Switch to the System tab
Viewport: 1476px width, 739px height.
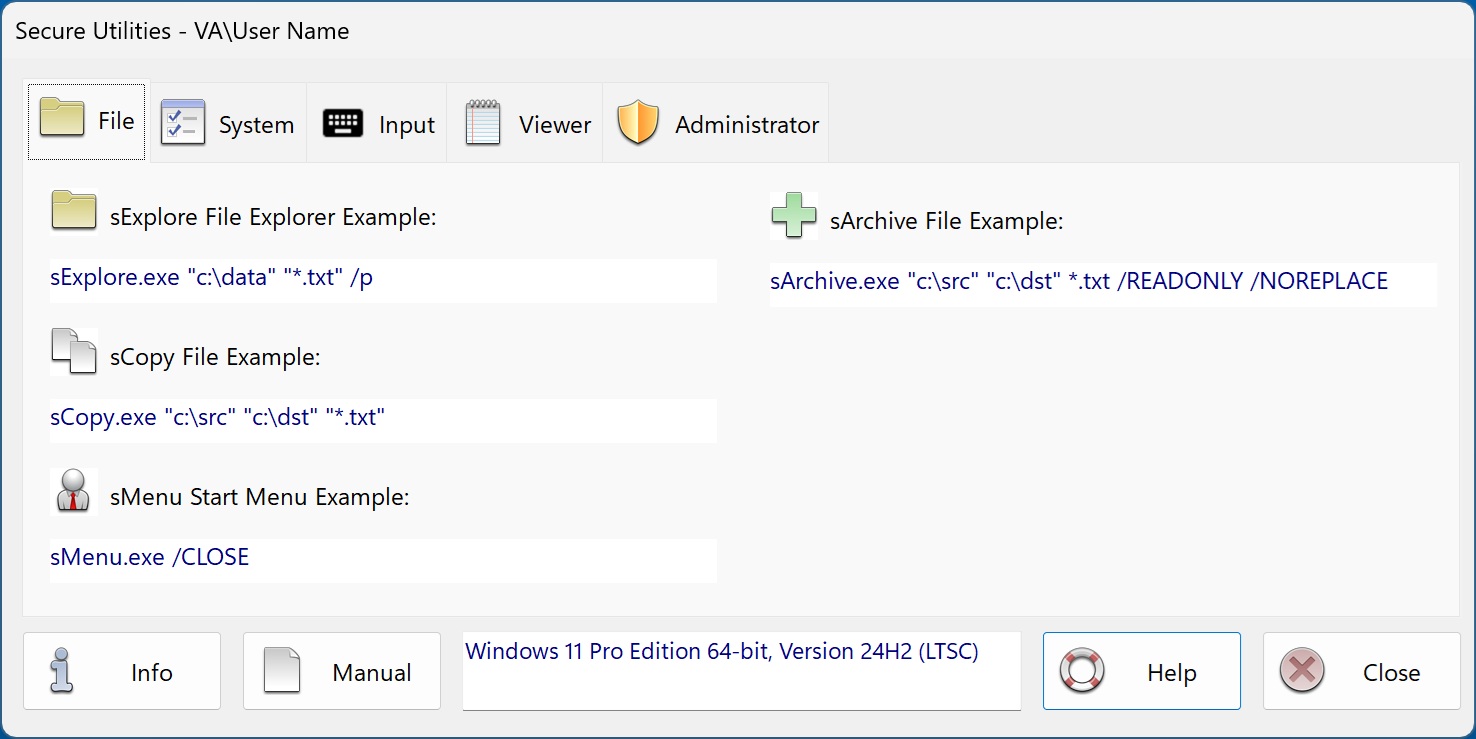pyautogui.click(x=228, y=122)
